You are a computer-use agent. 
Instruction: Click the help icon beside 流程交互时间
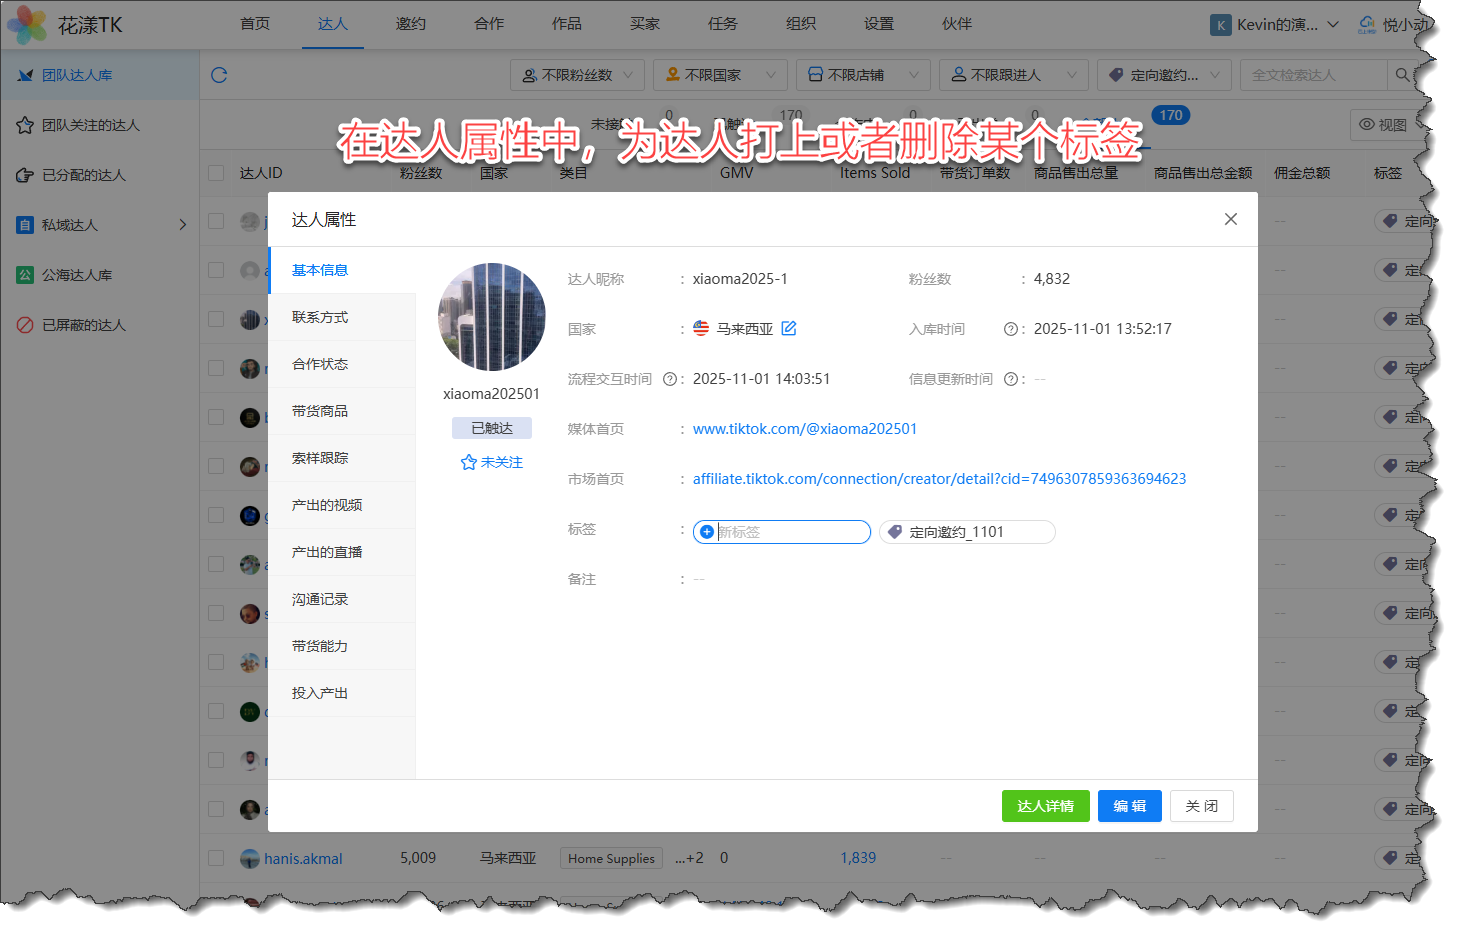click(669, 379)
